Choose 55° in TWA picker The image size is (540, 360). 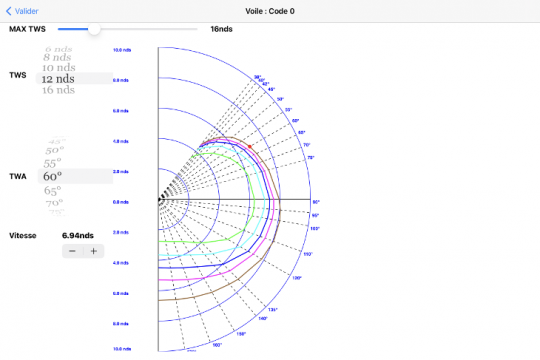(x=52, y=163)
